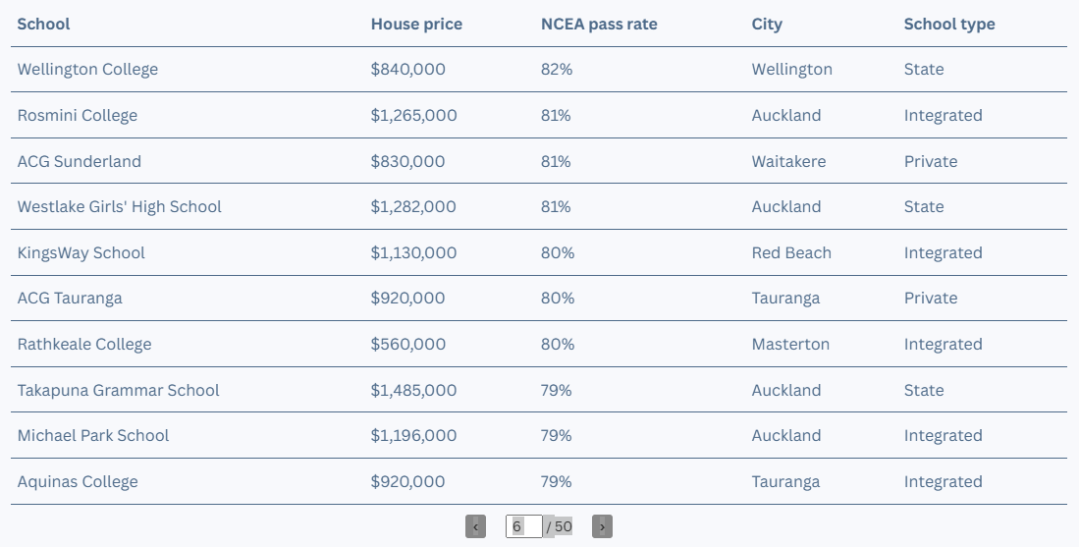Sort by the City column header
Viewport: 1080px width, 547px height.
[x=767, y=24]
